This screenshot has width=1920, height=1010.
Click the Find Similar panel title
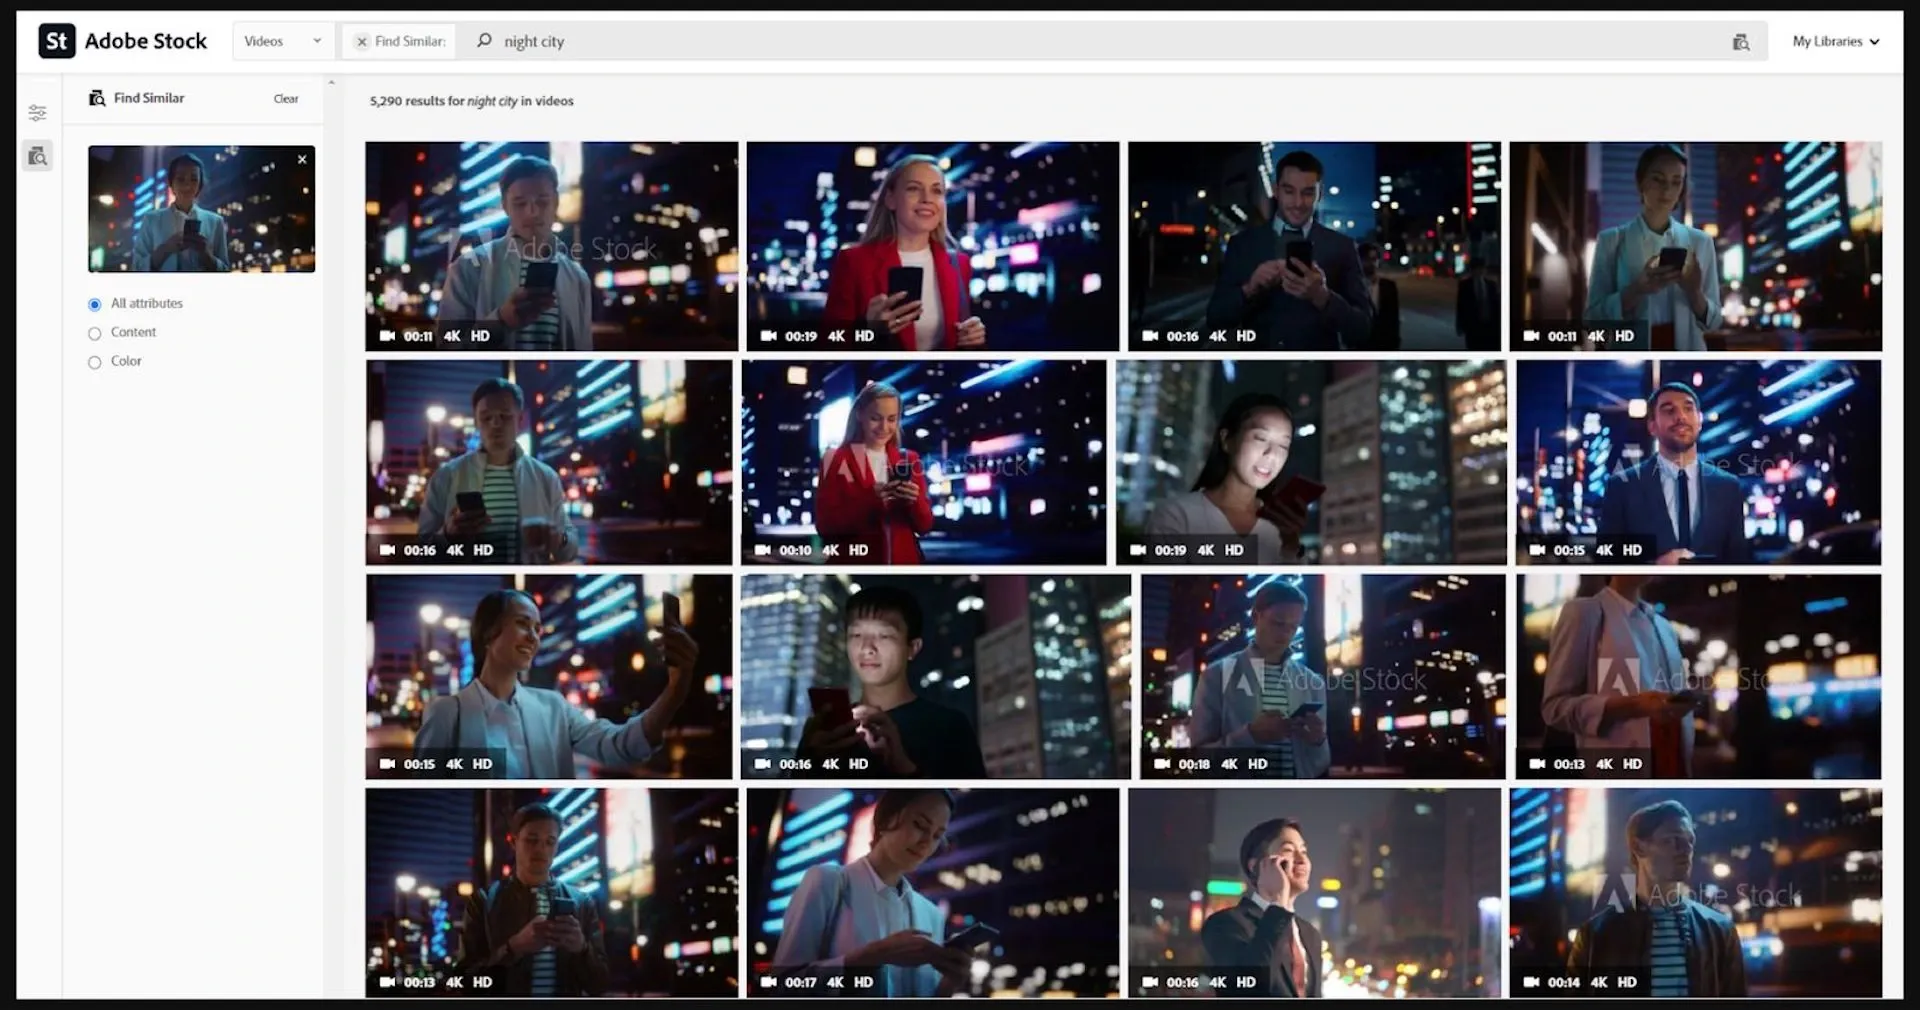point(148,97)
